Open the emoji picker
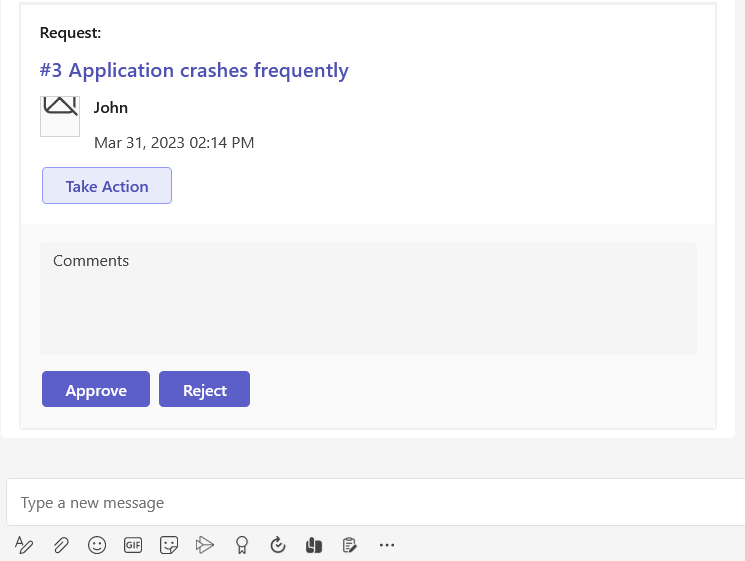This screenshot has width=745, height=561. (x=97, y=545)
